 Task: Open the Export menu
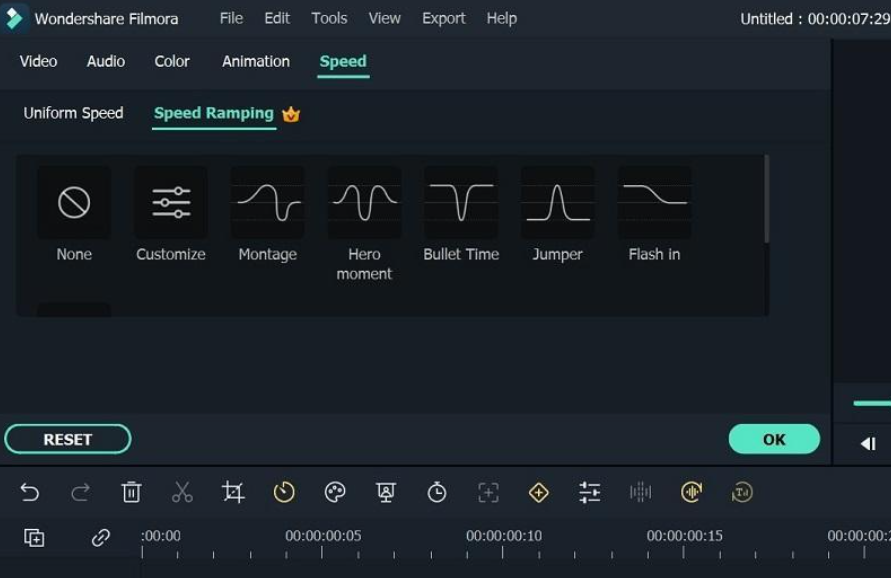[x=443, y=18]
